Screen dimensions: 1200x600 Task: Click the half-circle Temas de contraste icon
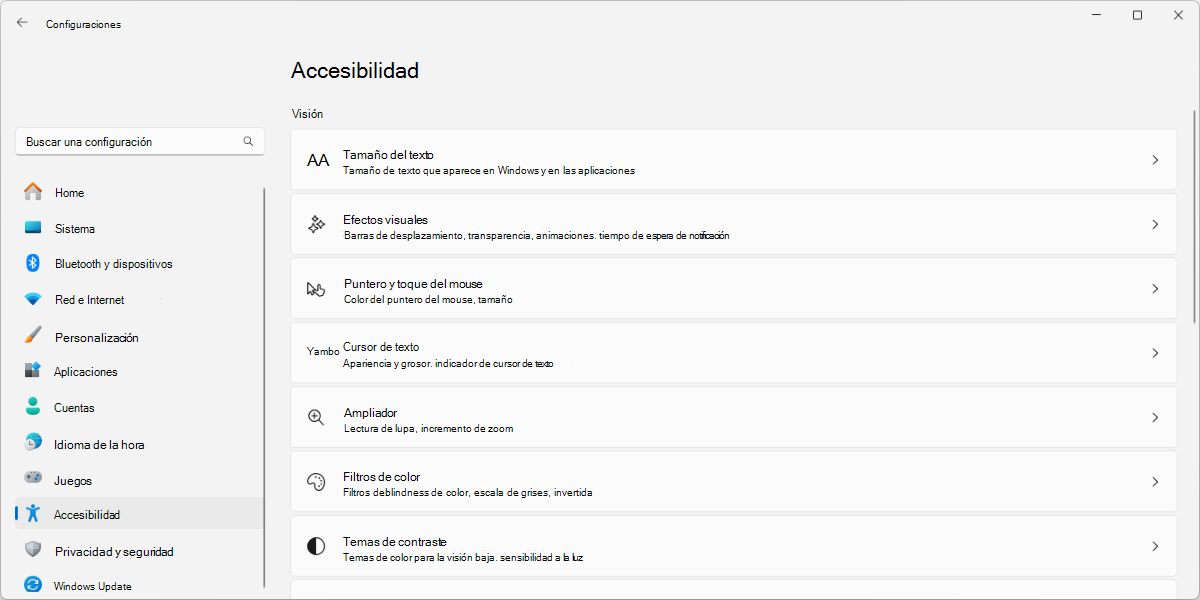(x=316, y=546)
